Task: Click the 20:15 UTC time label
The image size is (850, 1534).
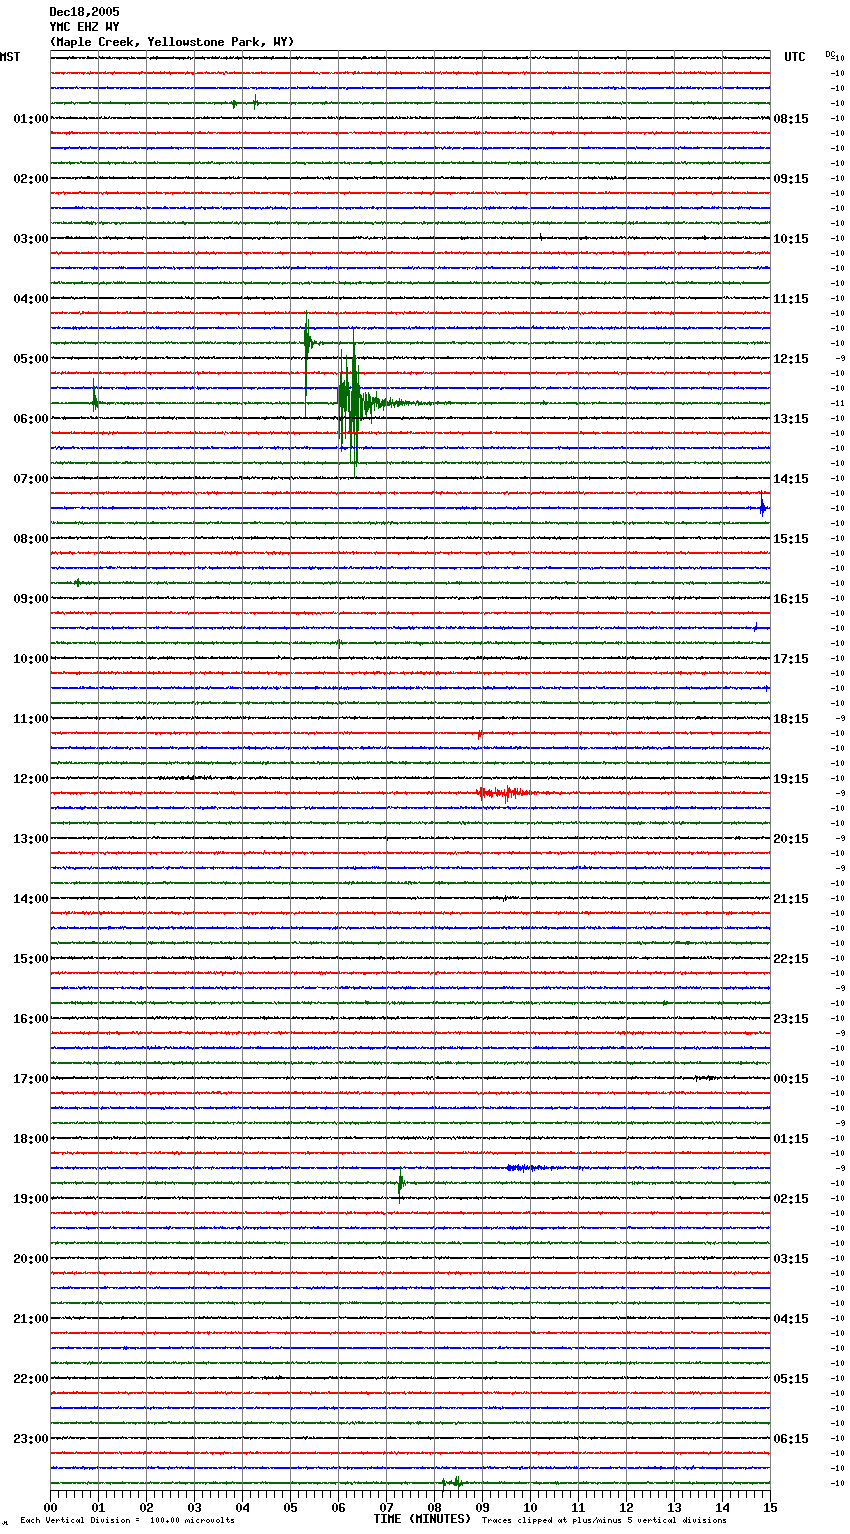Action: [x=791, y=839]
